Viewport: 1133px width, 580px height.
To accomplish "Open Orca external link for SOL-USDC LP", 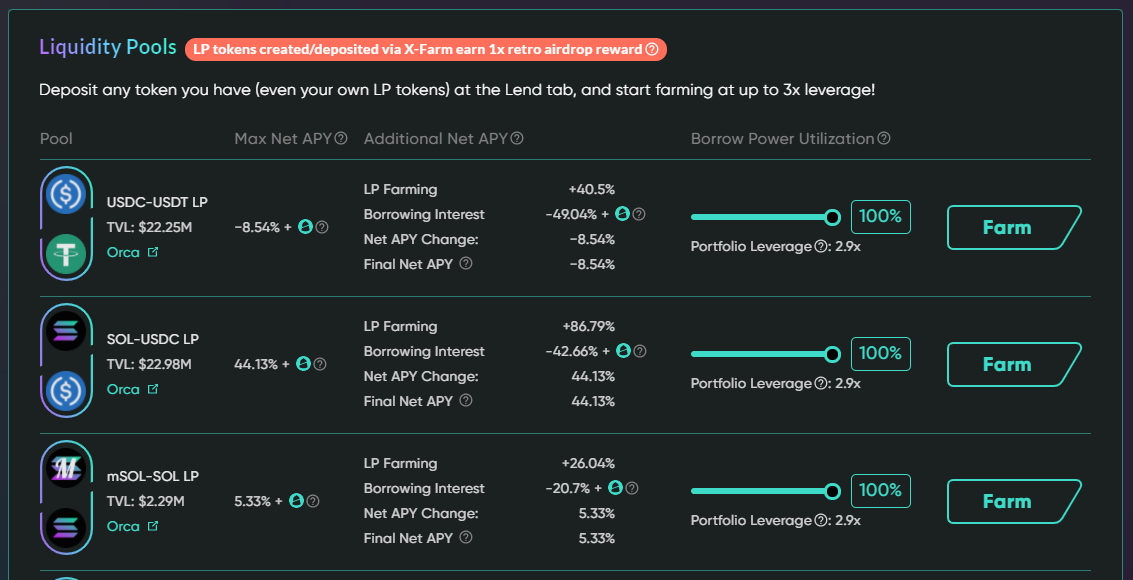I will click(x=152, y=389).
